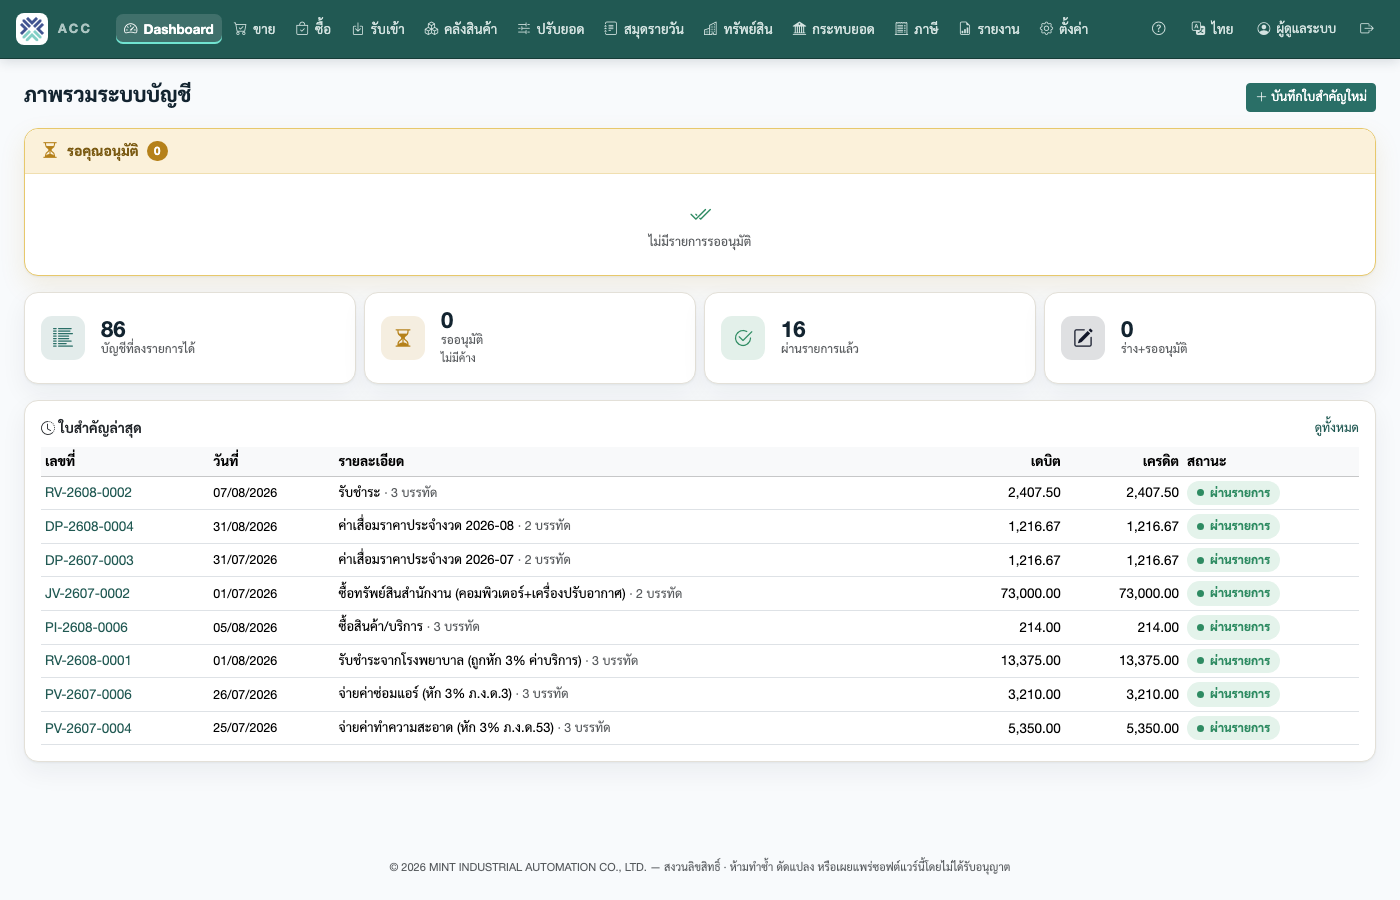Open the ภาษี menu
Image resolution: width=1400 pixels, height=900 pixels.
[916, 29]
